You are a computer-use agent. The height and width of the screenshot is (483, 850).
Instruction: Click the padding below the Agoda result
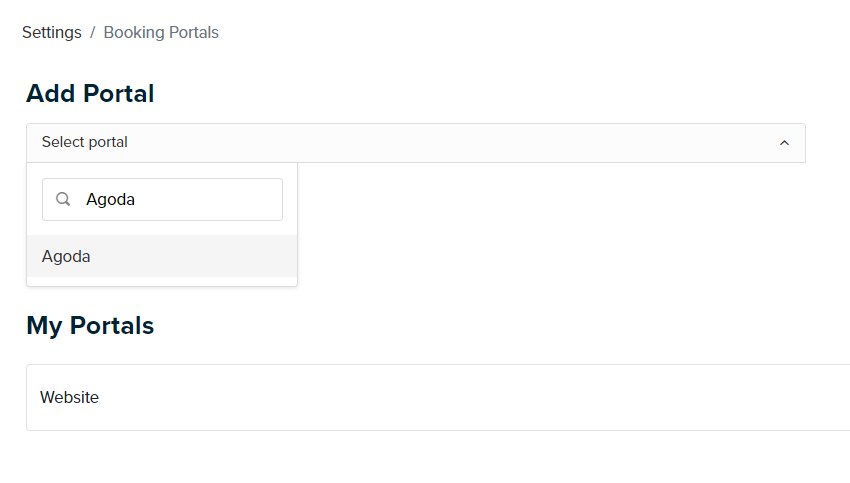pos(162,281)
